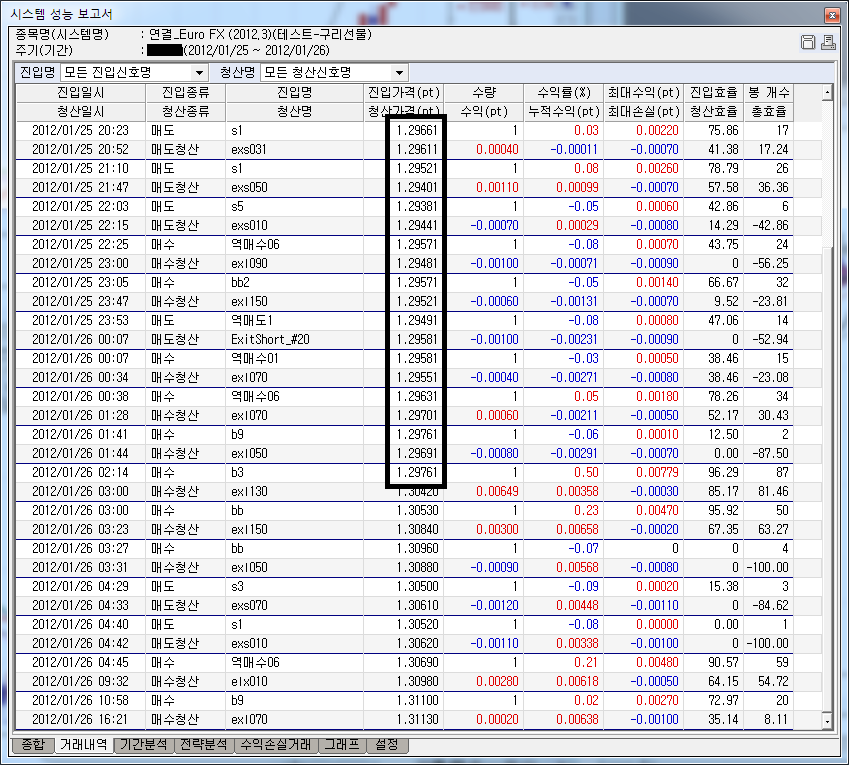The height and width of the screenshot is (765, 849).
Task: Open the 전략분석 tab
Action: pos(203,745)
